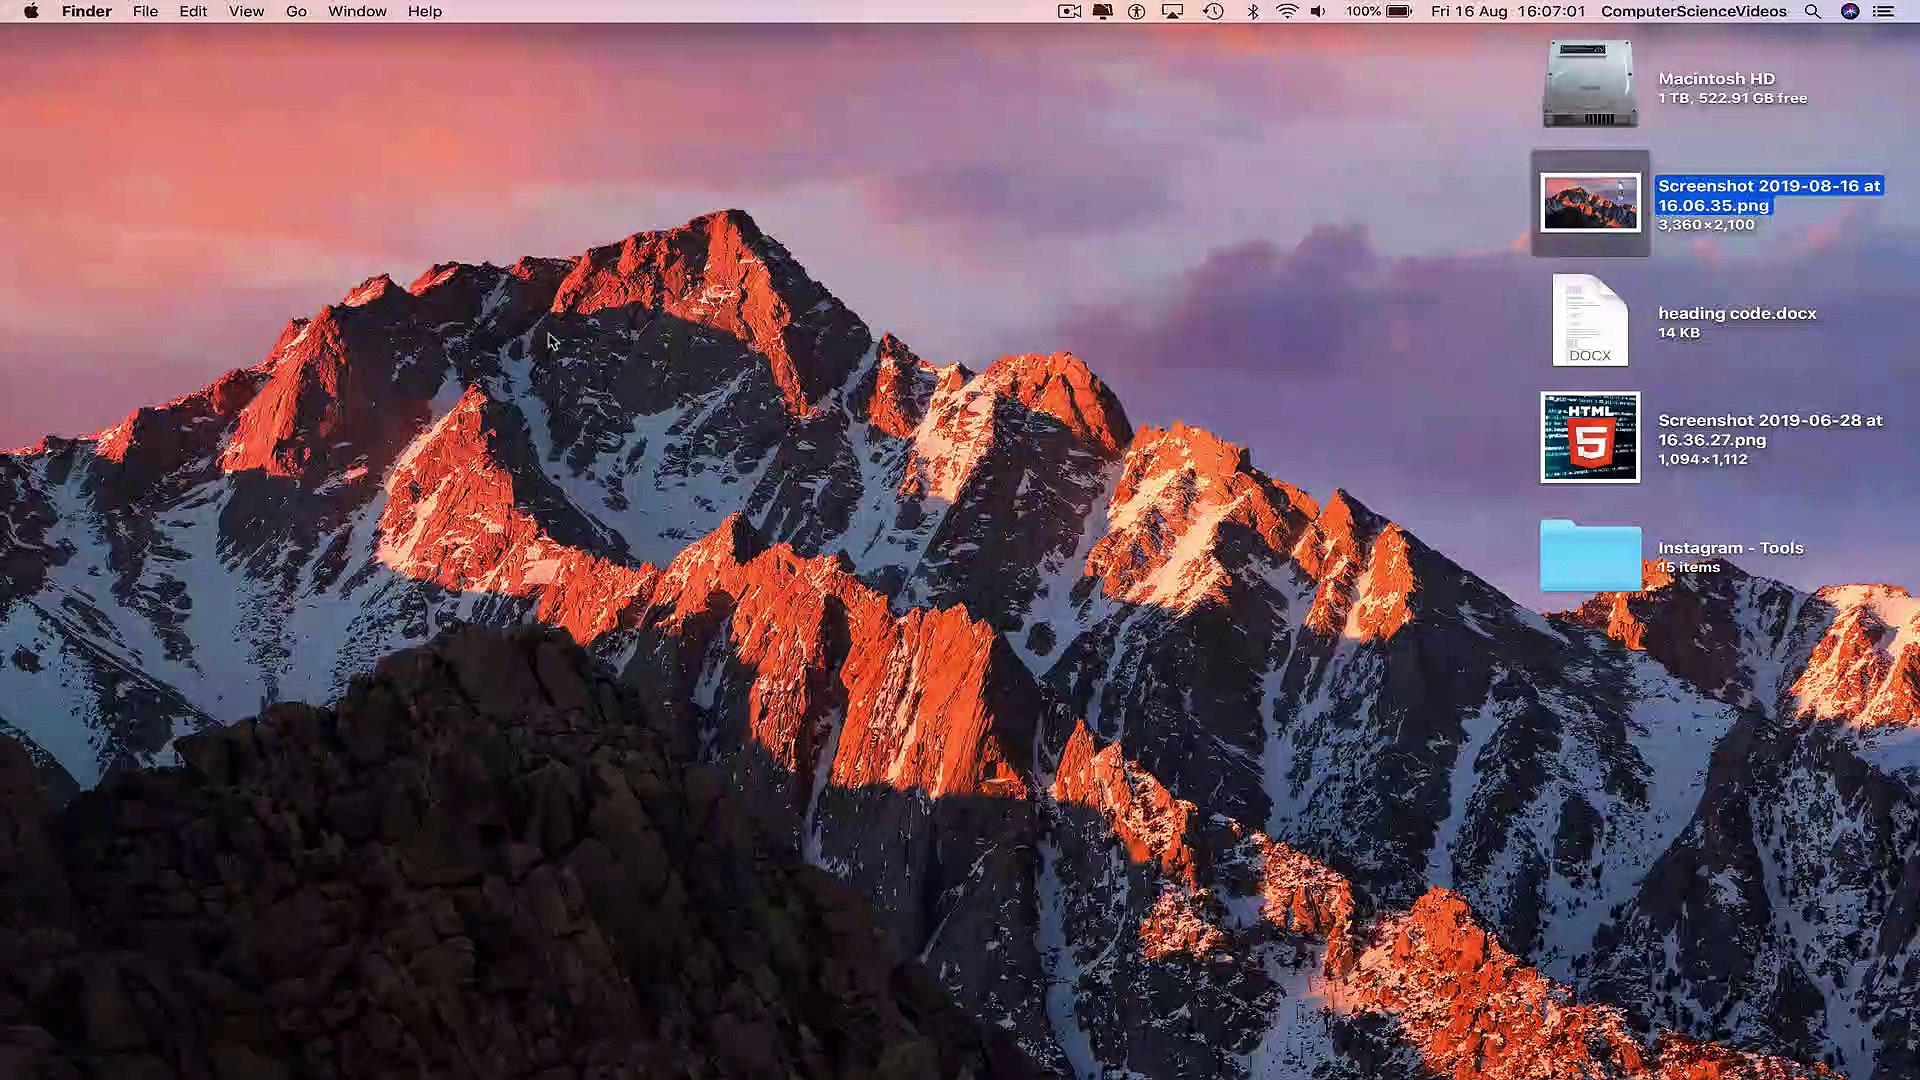The height and width of the screenshot is (1080, 1920).
Task: Open Spotlight search magnifier
Action: click(1812, 11)
